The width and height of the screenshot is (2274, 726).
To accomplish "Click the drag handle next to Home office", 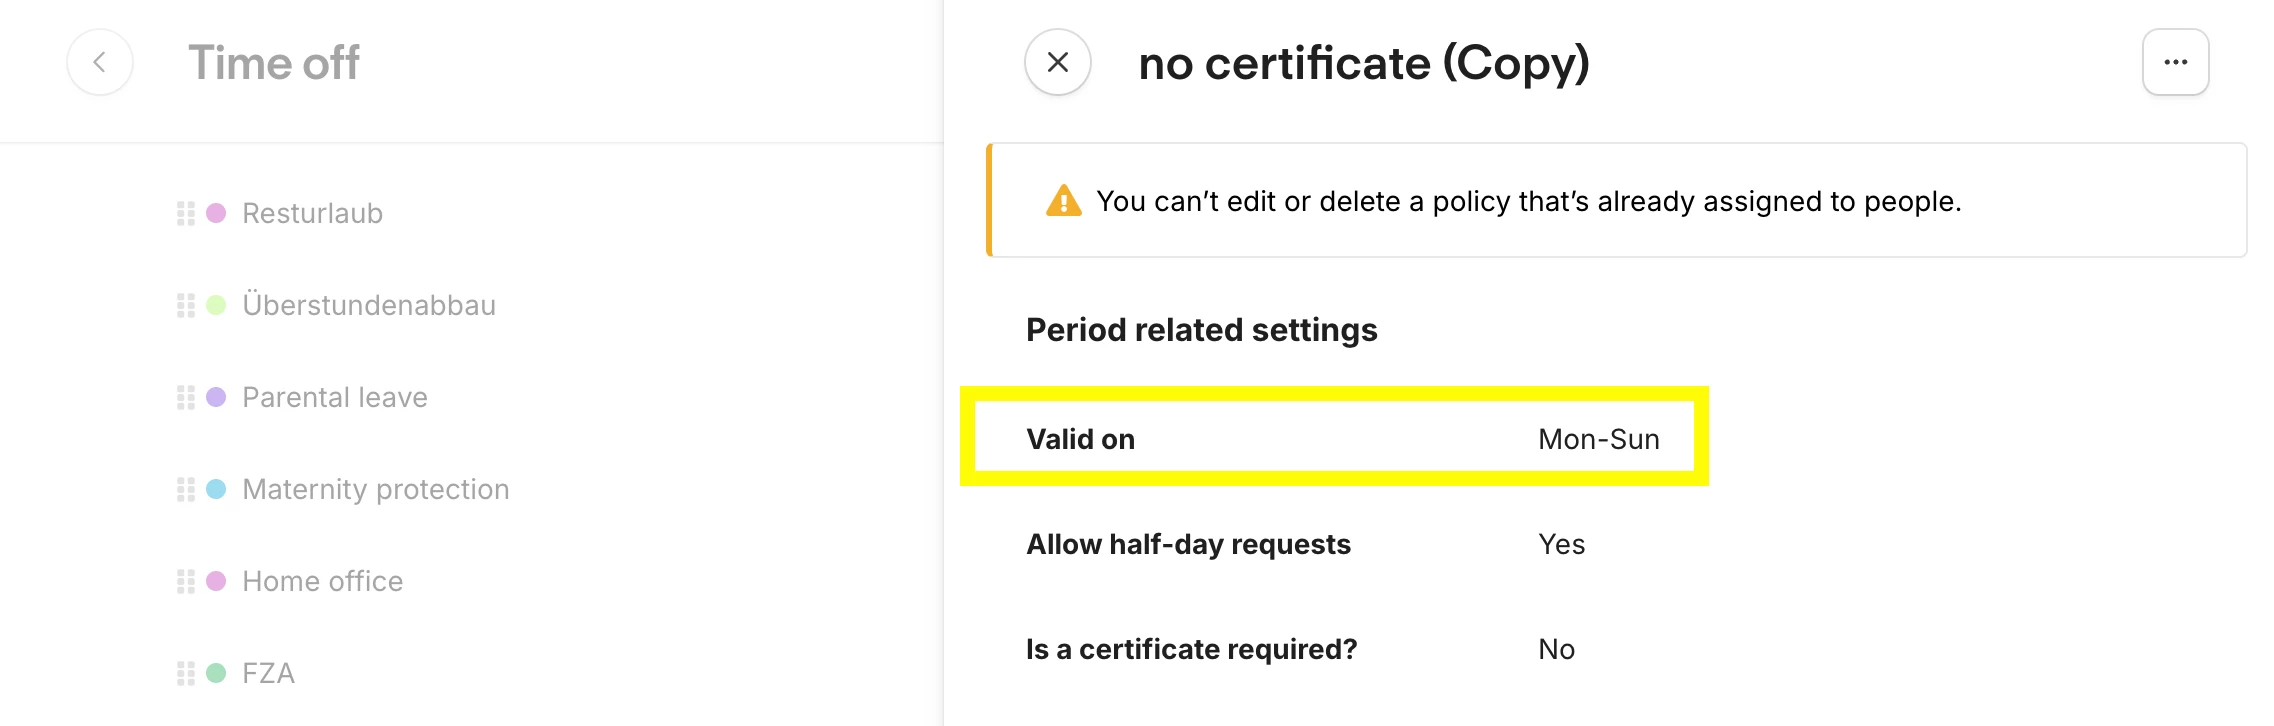I will (x=186, y=582).
